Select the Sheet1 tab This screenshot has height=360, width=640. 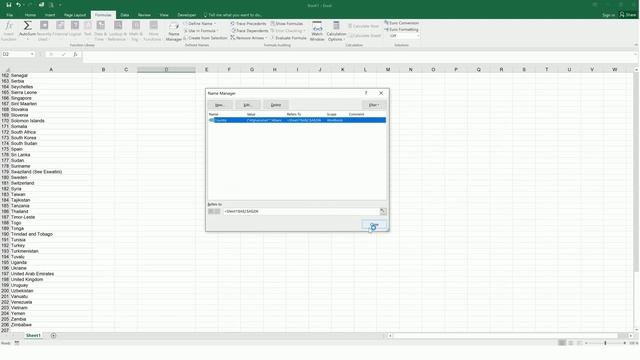33,336
